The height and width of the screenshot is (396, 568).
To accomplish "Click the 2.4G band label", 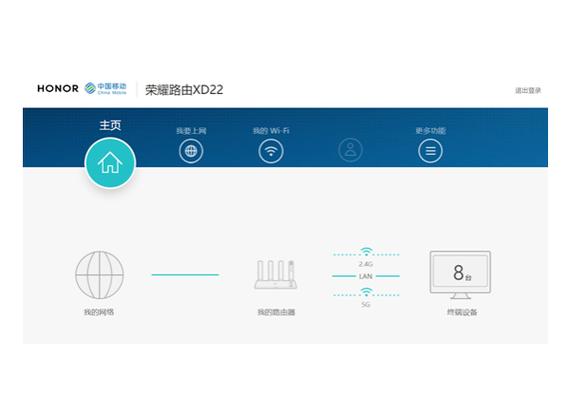I will pos(366,264).
